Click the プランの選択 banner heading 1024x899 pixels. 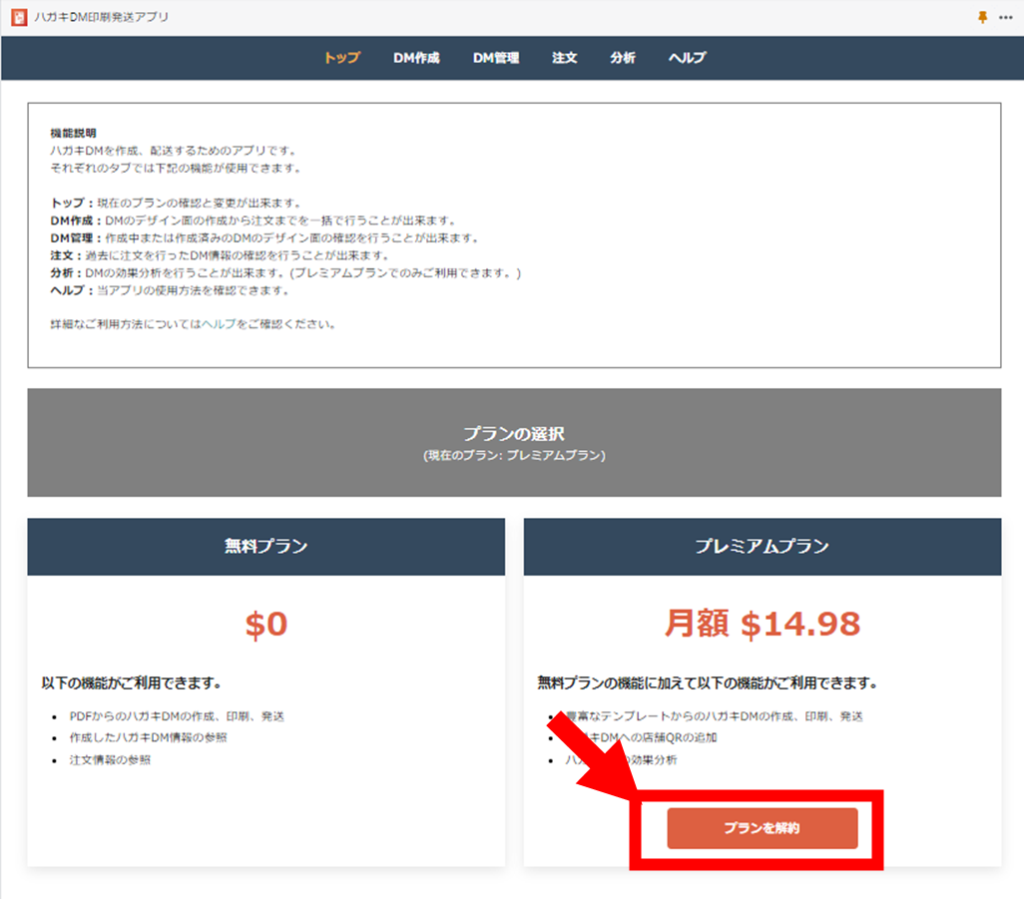(x=514, y=434)
